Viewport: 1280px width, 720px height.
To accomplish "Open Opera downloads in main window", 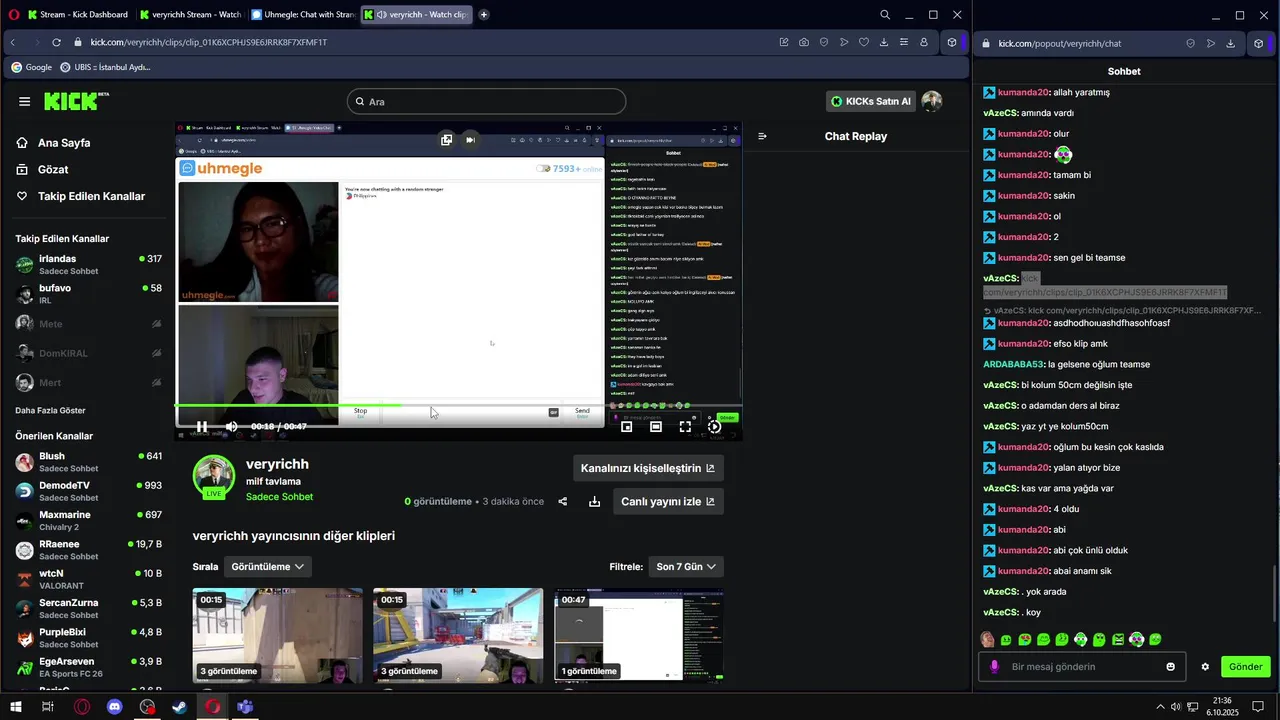I will tap(884, 42).
